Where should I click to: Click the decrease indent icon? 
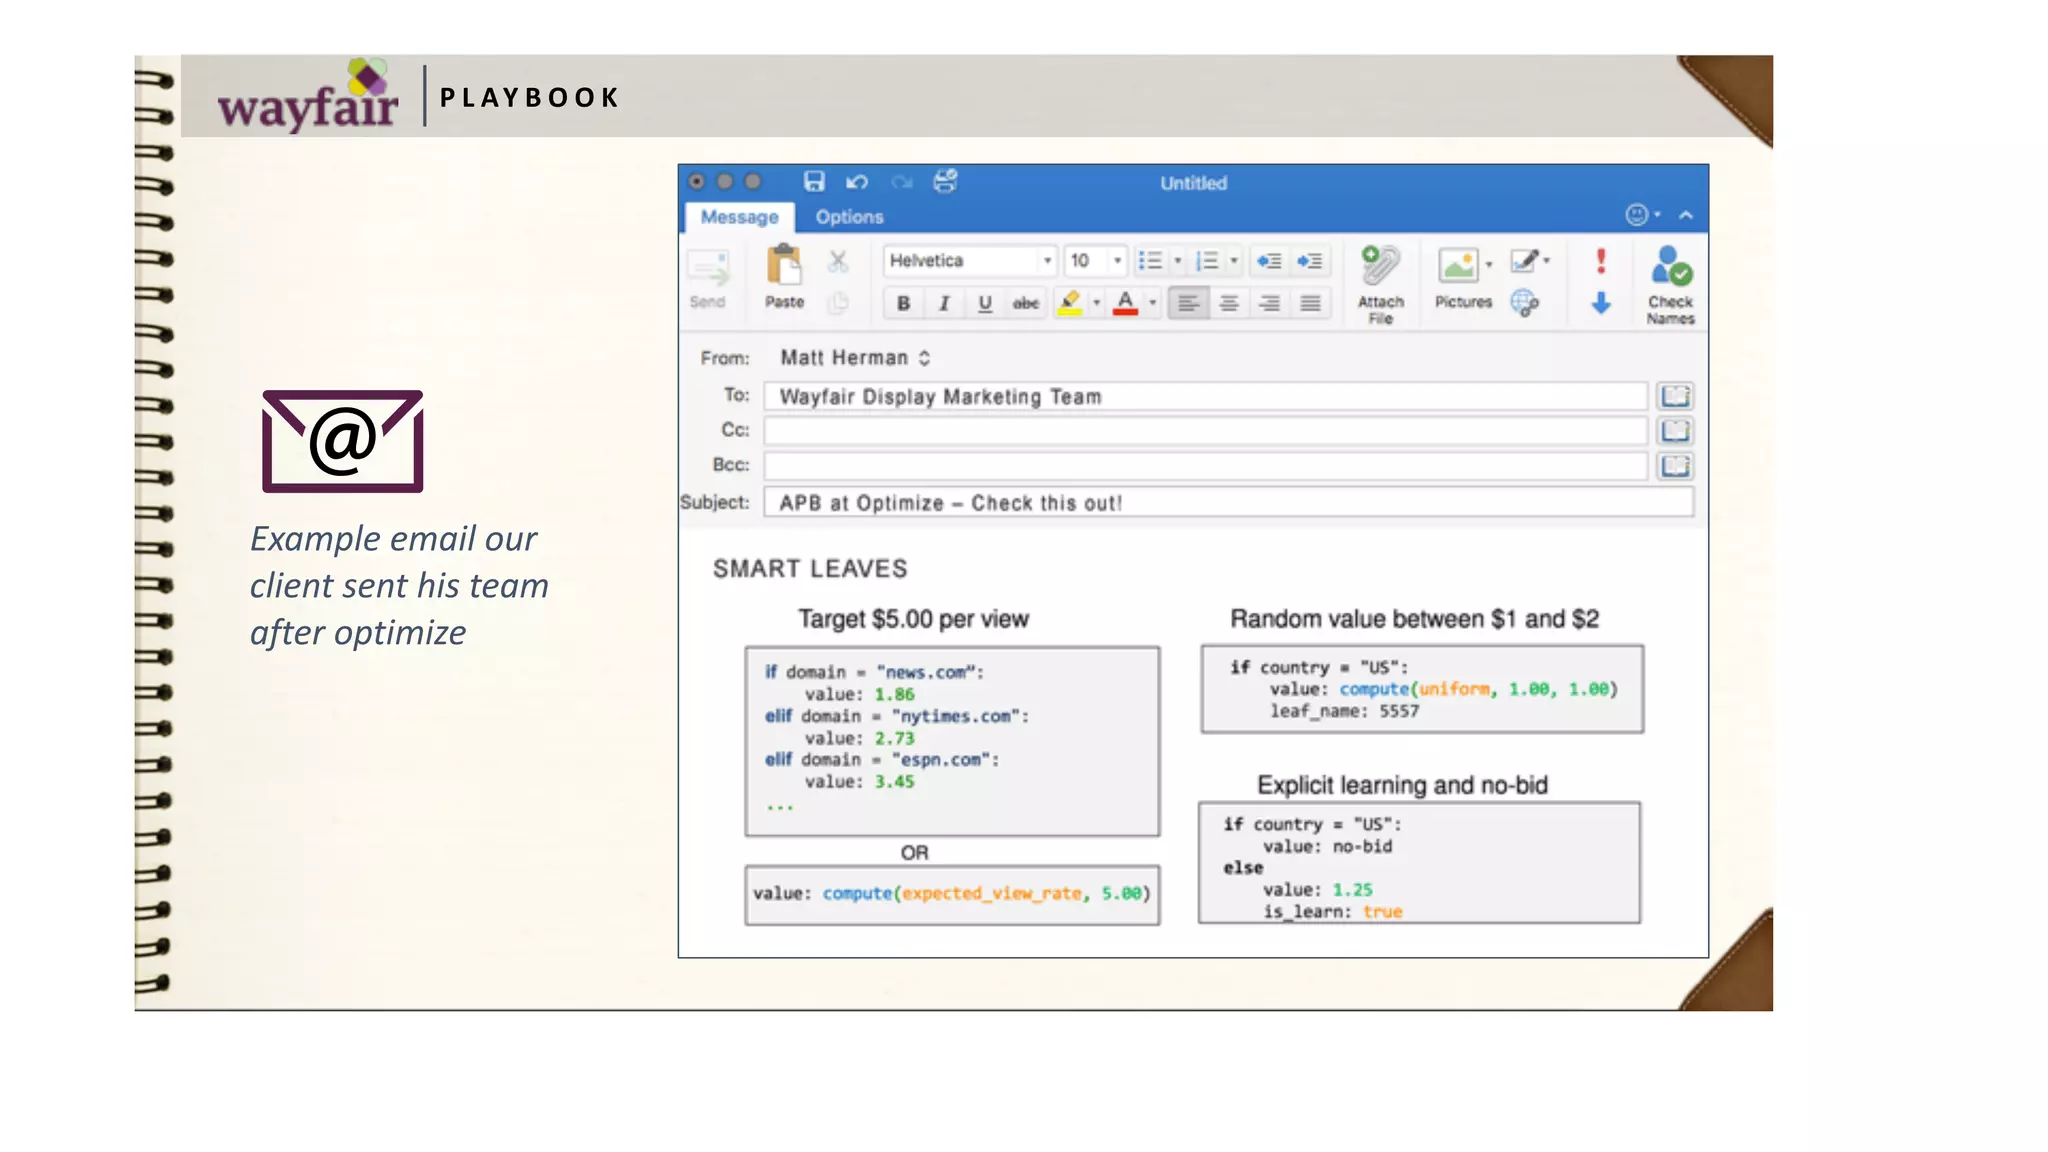[x=1270, y=261]
